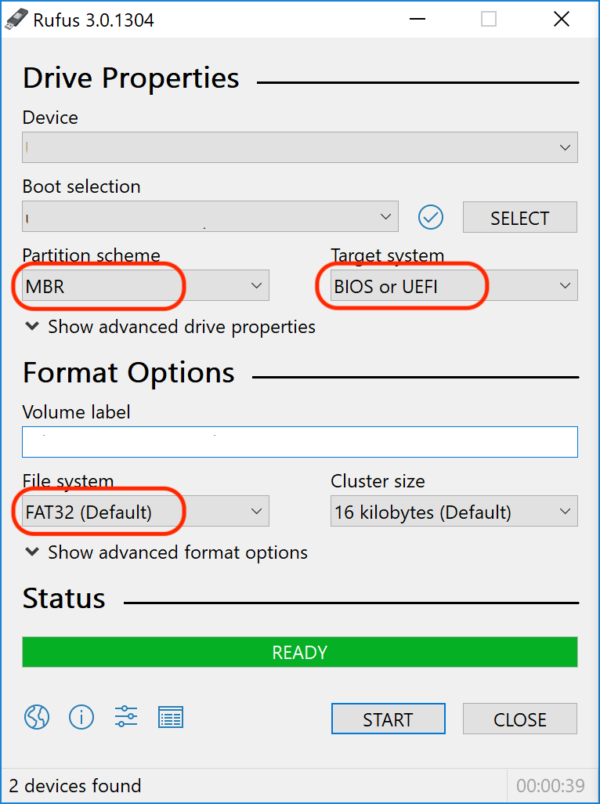Viewport: 600px width, 804px height.
Task: Compute checksums using the checkmark icon
Action: (430, 217)
